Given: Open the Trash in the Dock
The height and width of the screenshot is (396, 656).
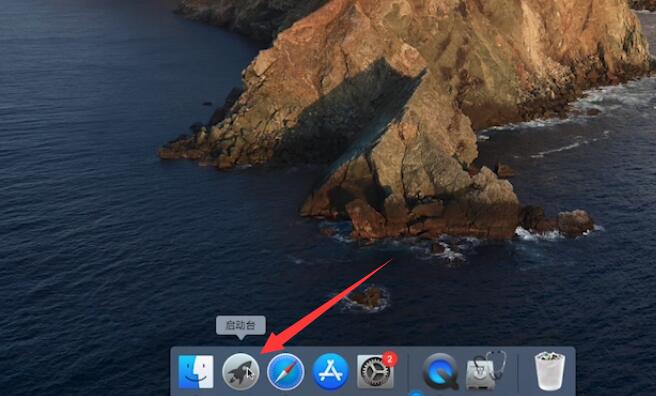Looking at the screenshot, I should [550, 371].
